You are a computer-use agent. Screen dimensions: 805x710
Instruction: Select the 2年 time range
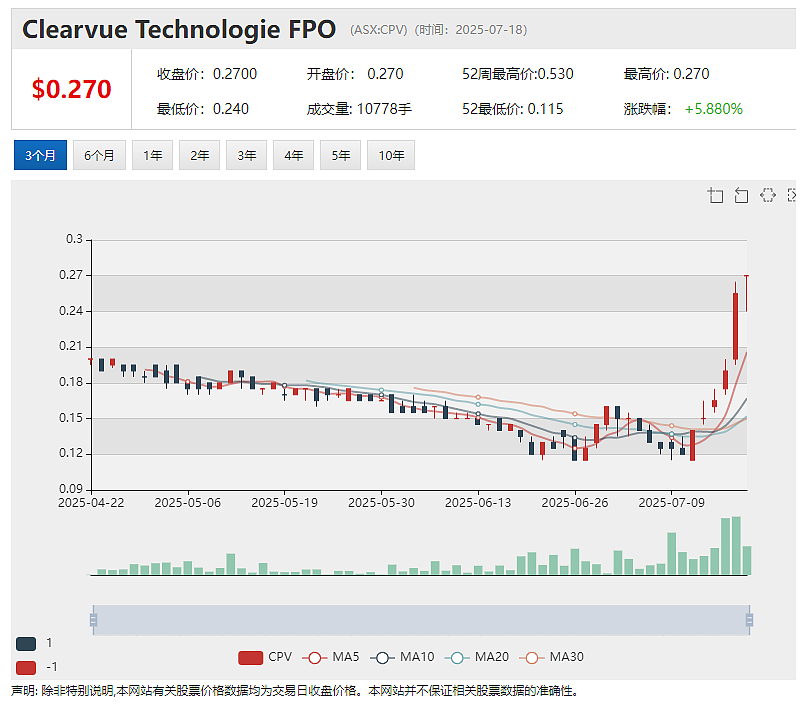pos(199,155)
